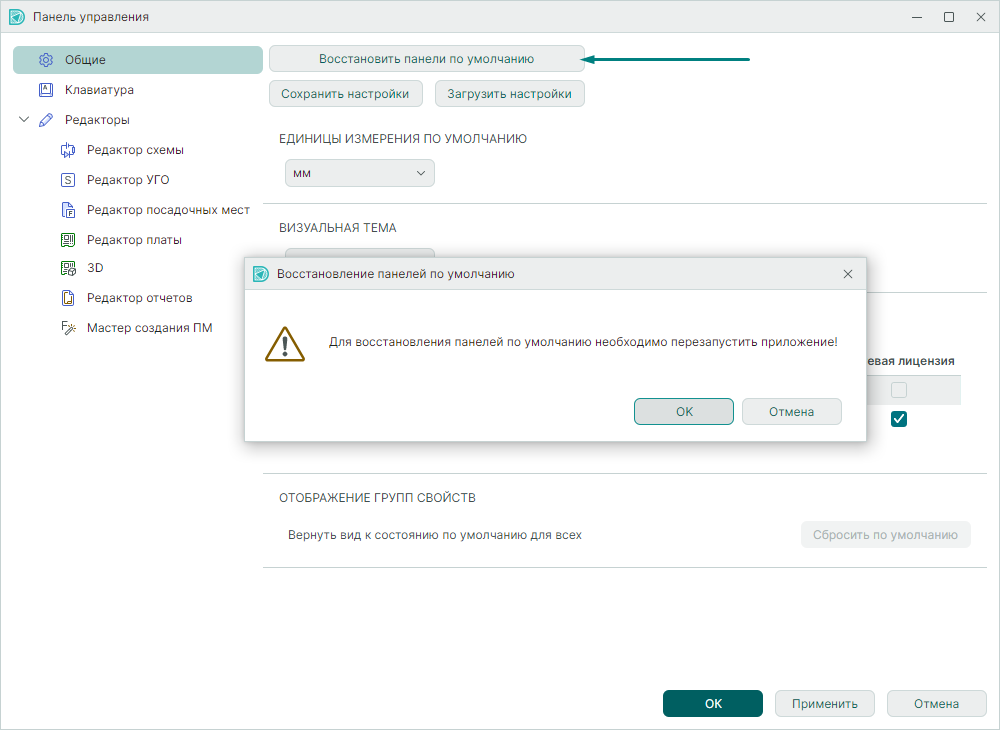
Task: Click the Редактор УГО icon
Action: click(68, 180)
